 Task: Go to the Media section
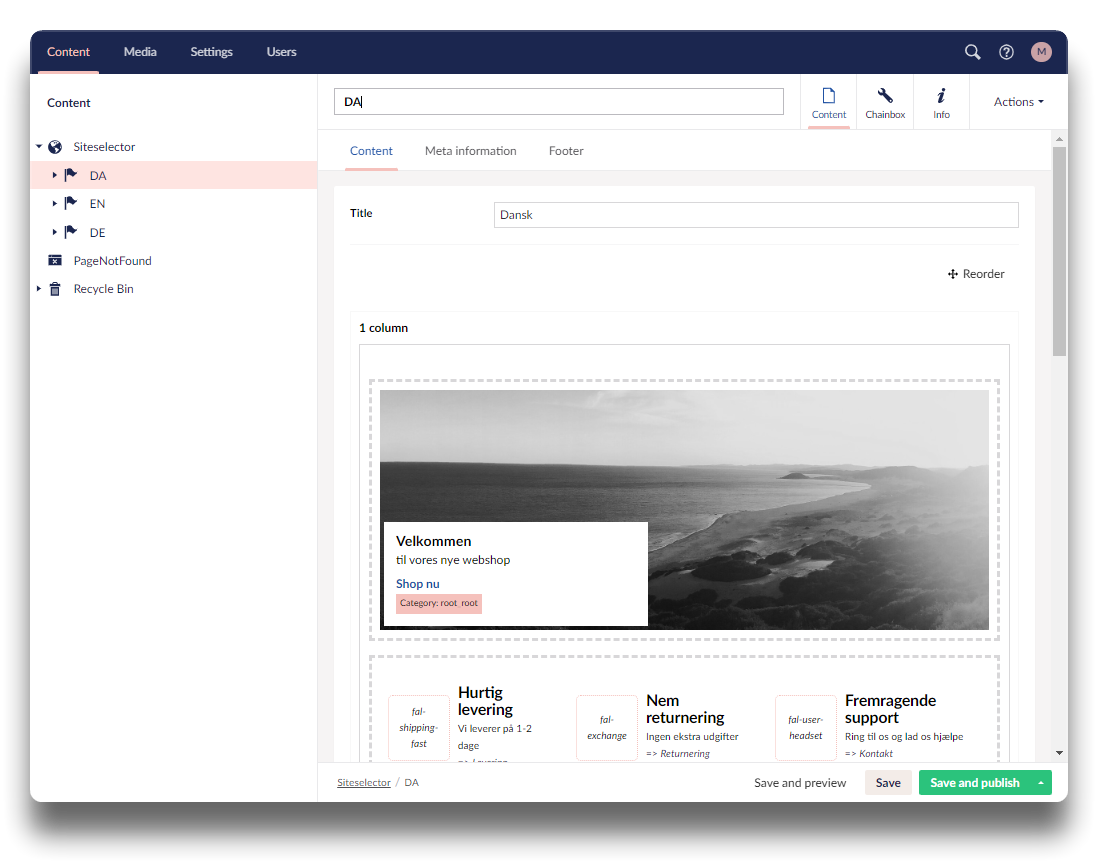point(140,52)
